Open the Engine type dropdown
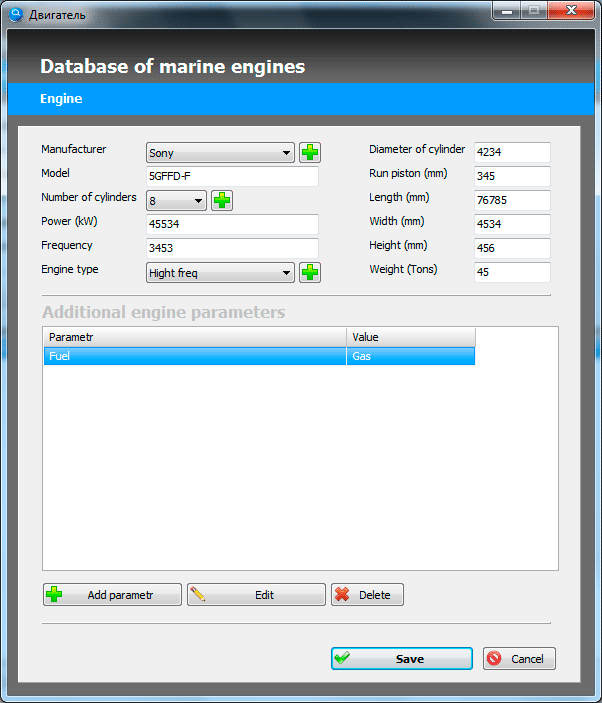The width and height of the screenshot is (602, 703). point(220,273)
